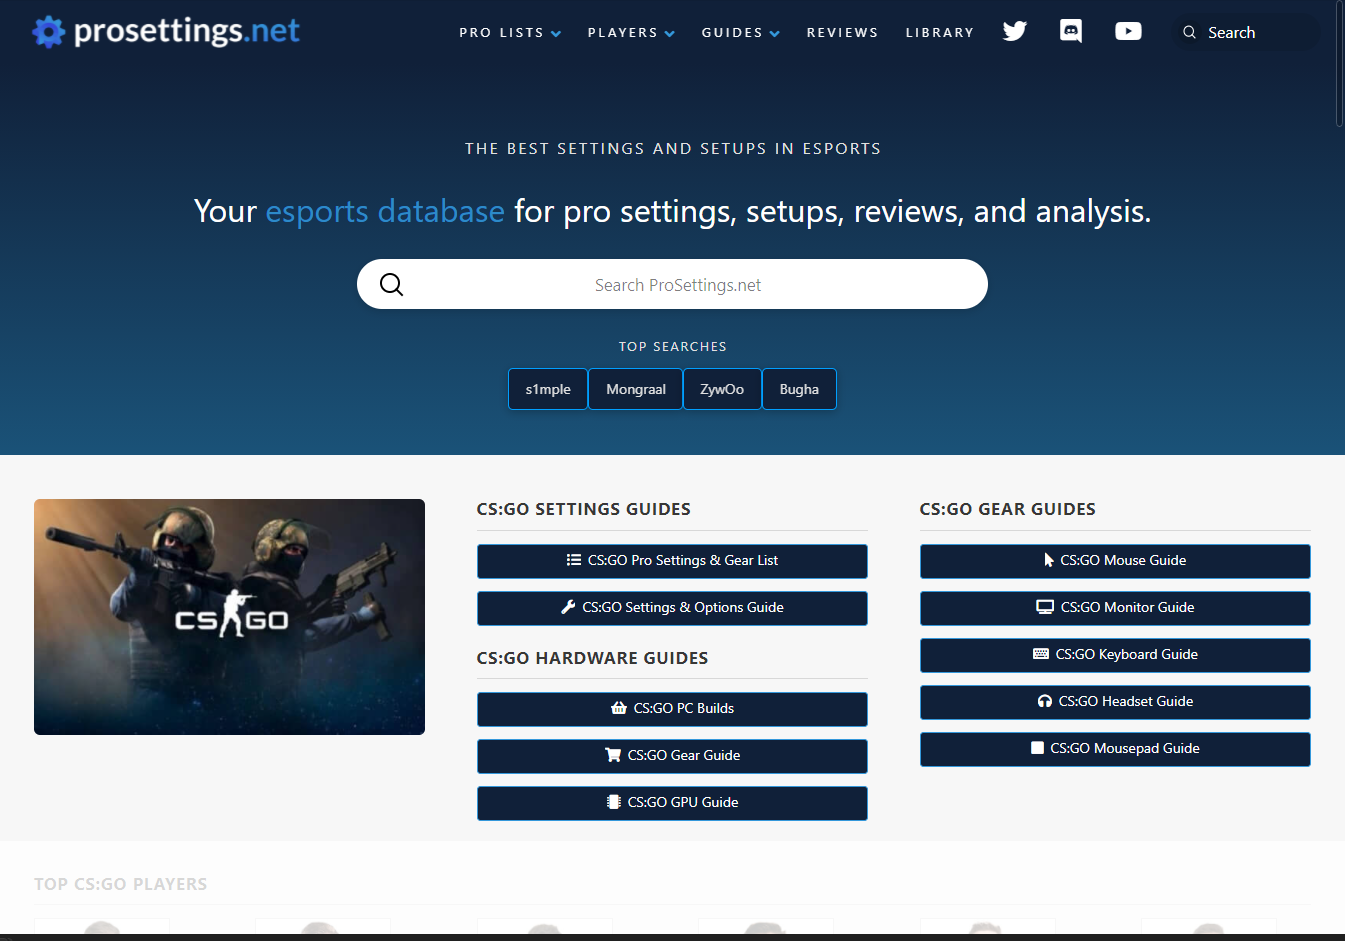Select the Bugha top search
This screenshot has width=1345, height=941.
pos(799,389)
